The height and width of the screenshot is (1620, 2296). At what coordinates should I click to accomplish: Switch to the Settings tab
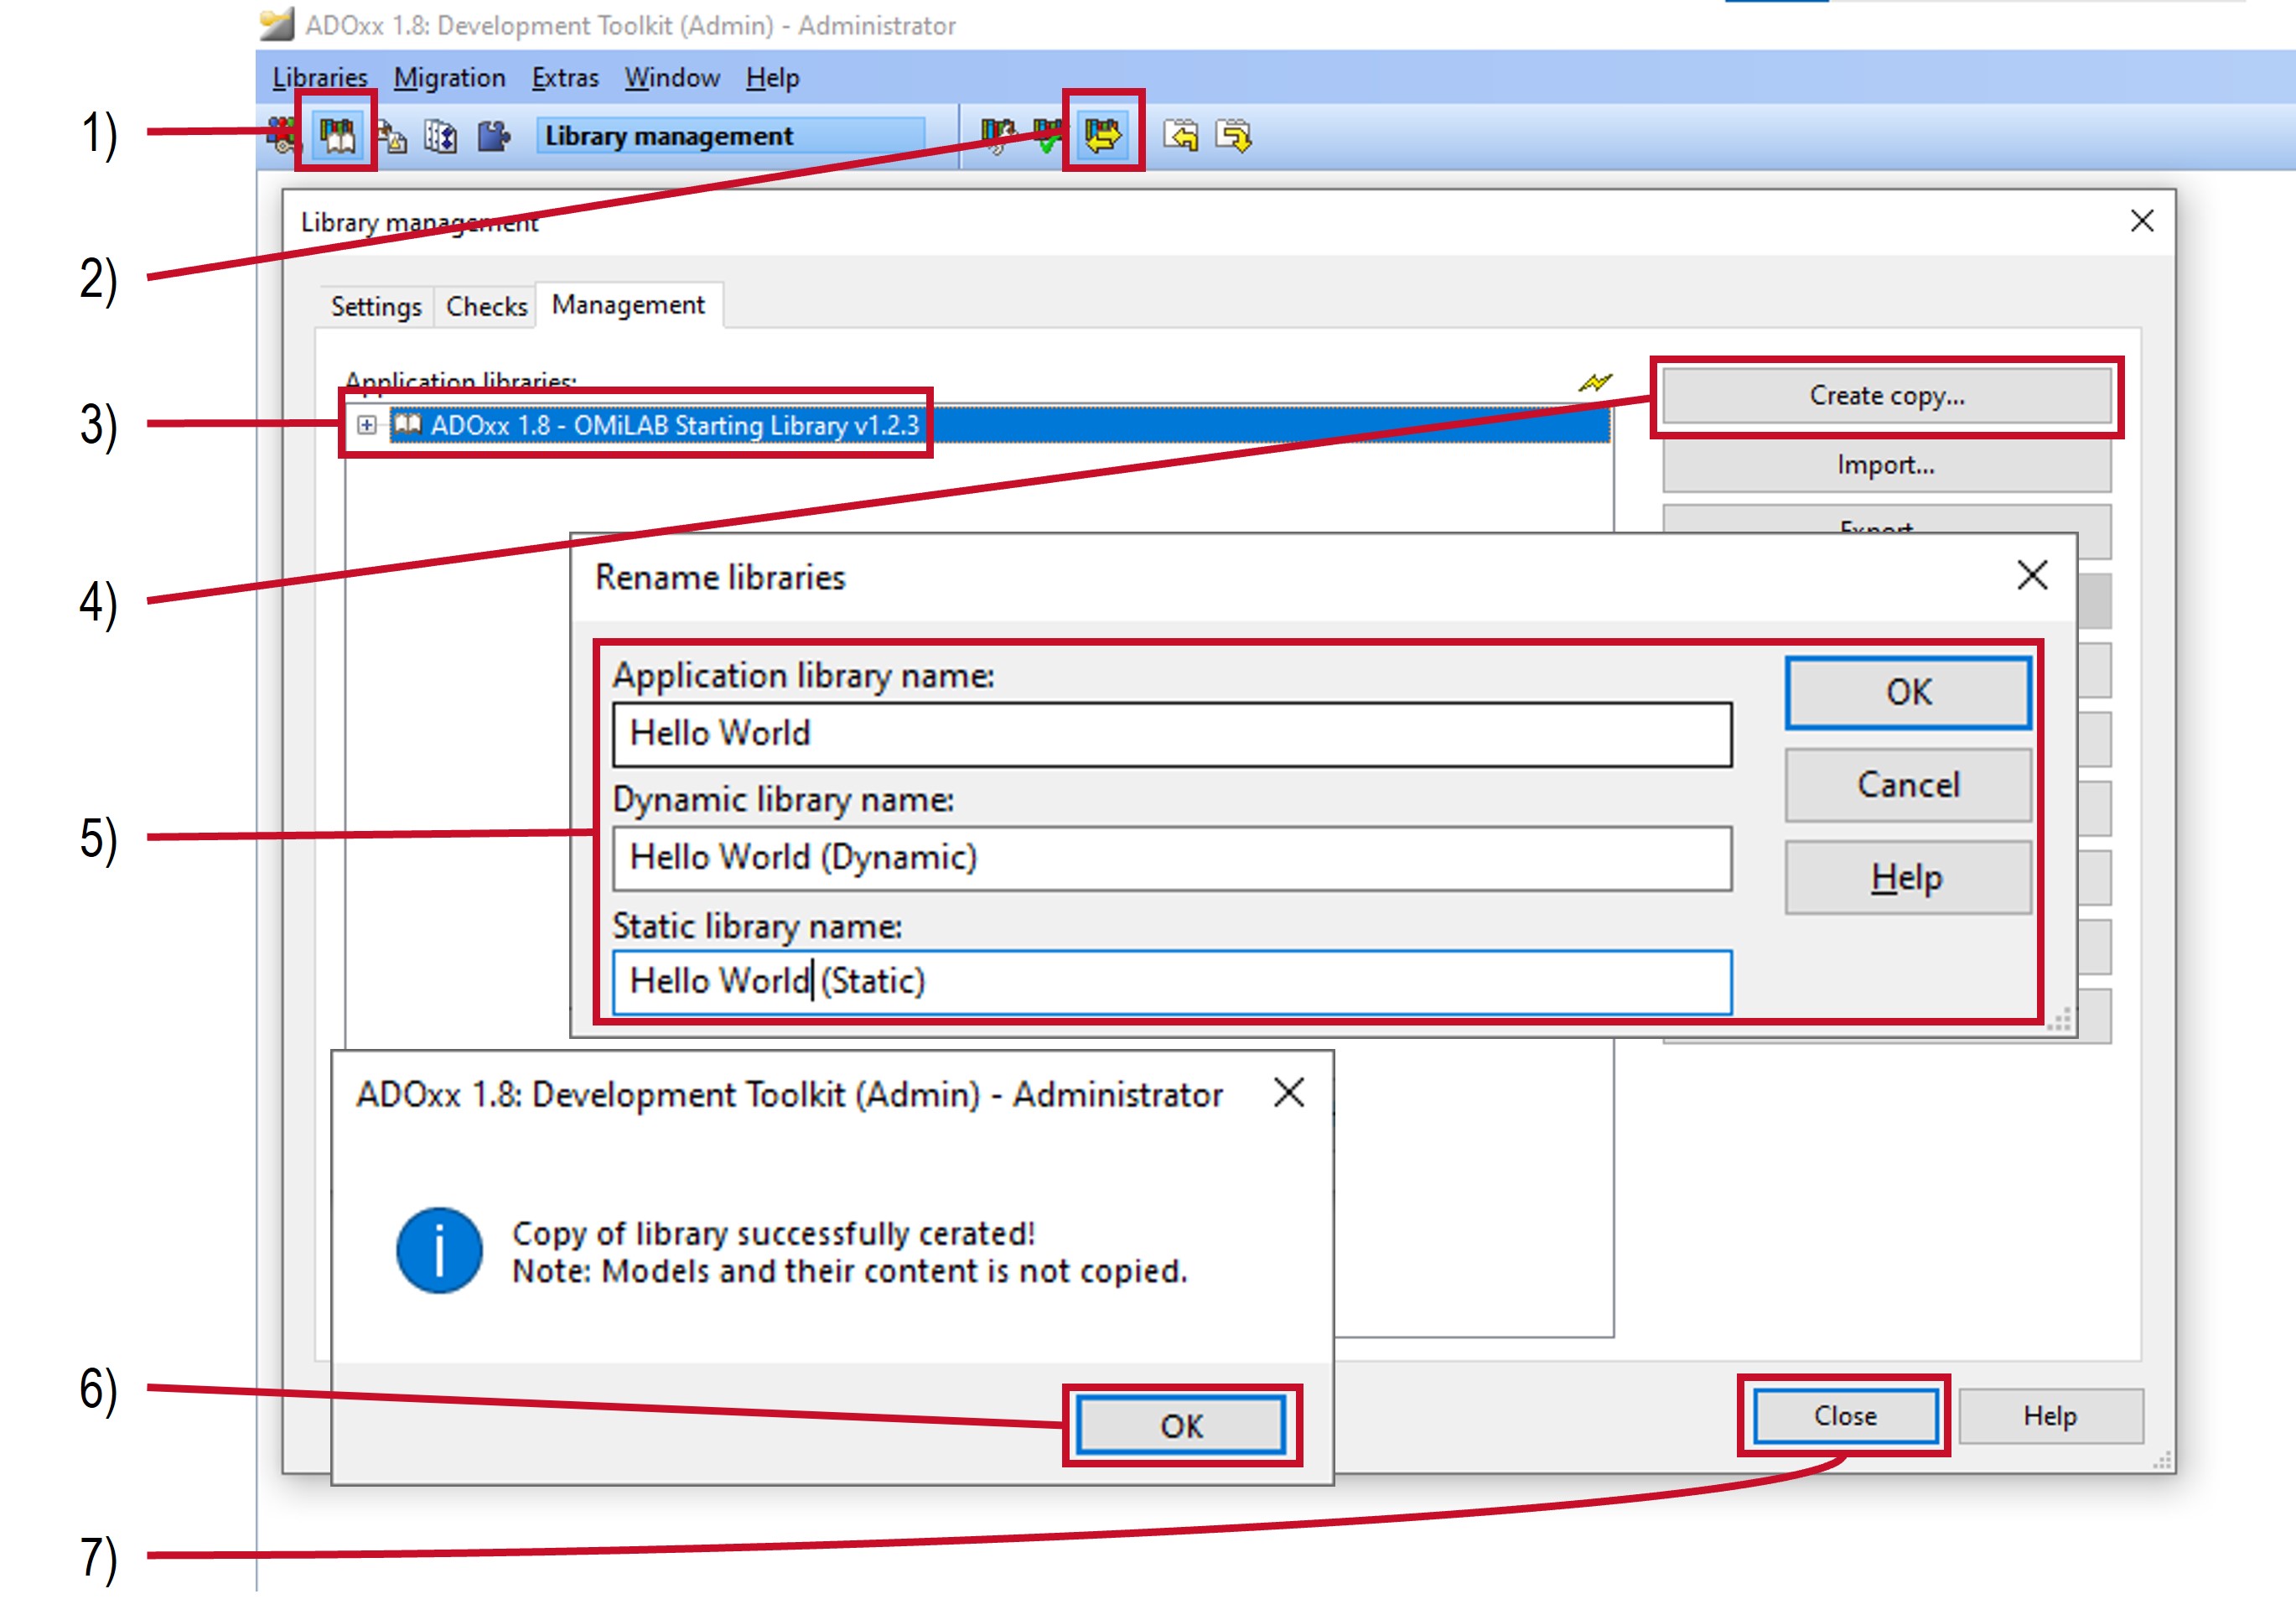(376, 306)
